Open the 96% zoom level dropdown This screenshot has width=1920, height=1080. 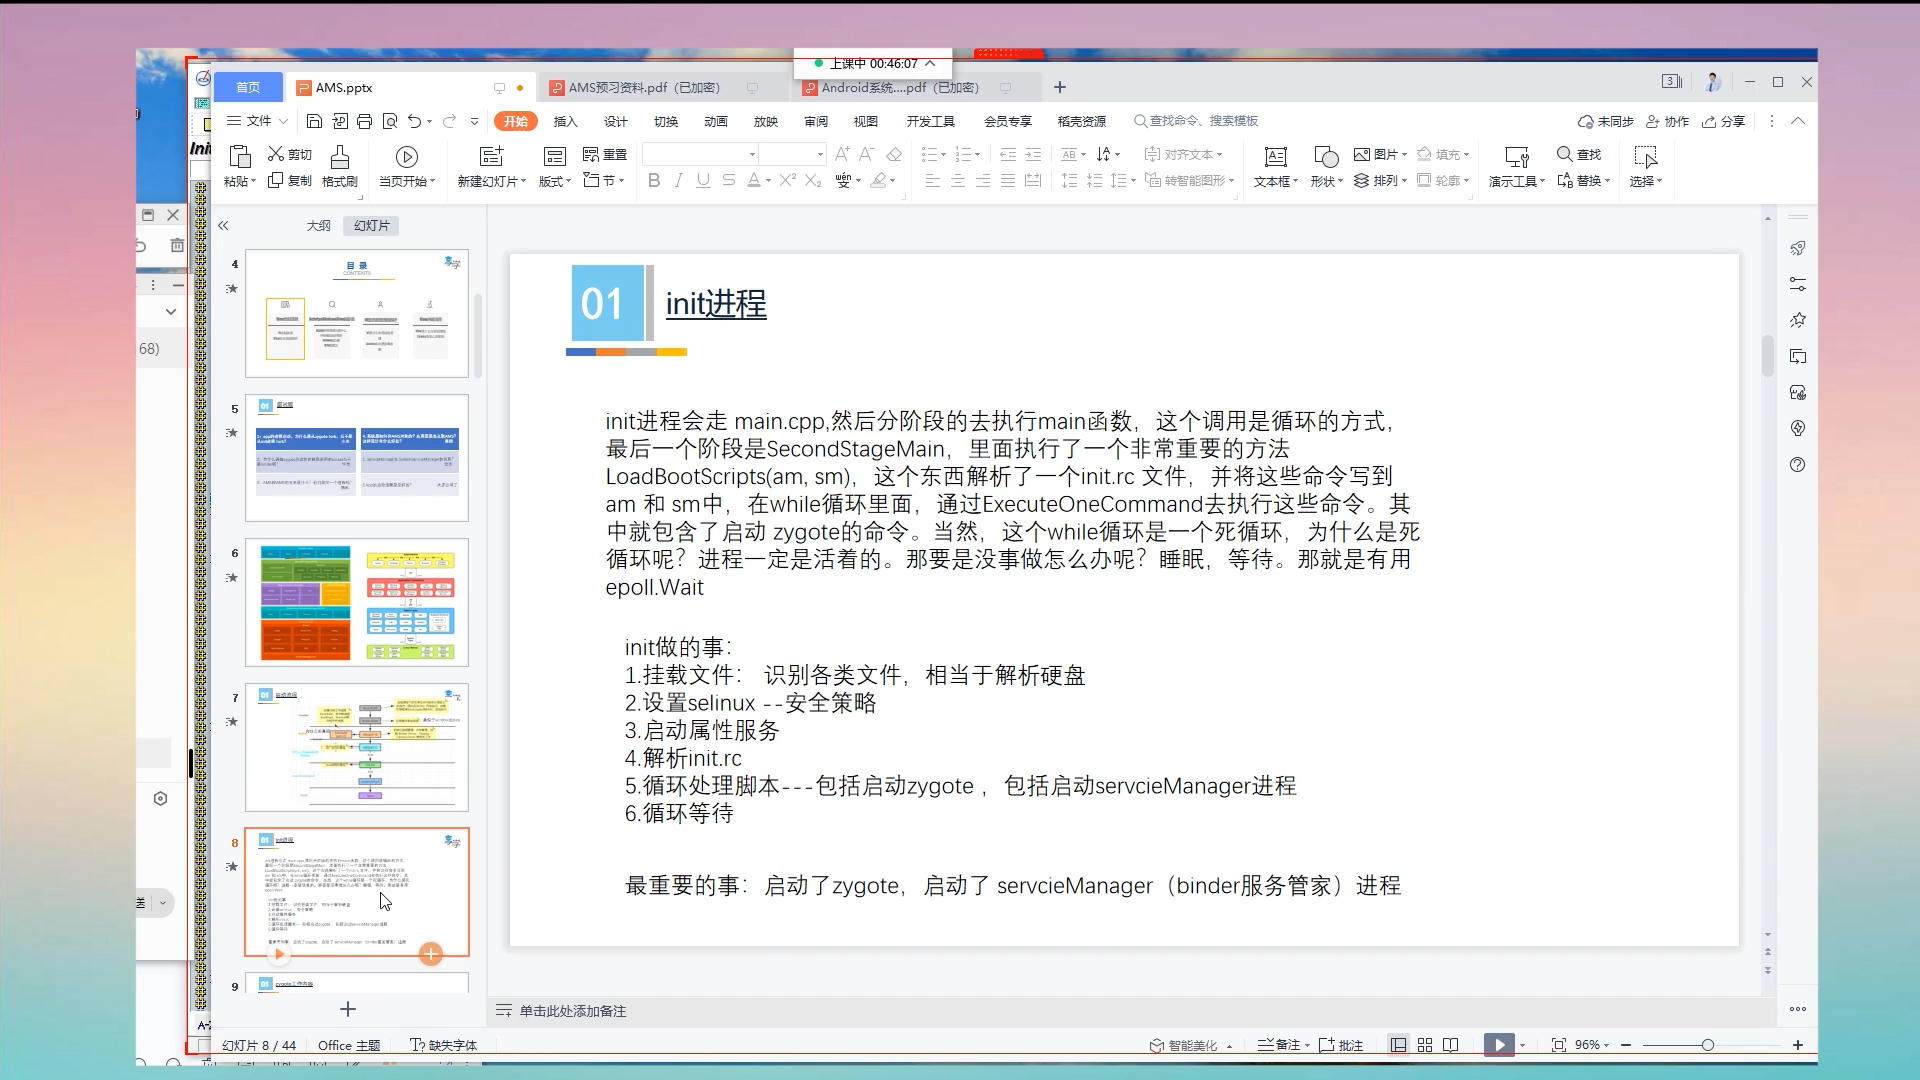(x=1592, y=1045)
